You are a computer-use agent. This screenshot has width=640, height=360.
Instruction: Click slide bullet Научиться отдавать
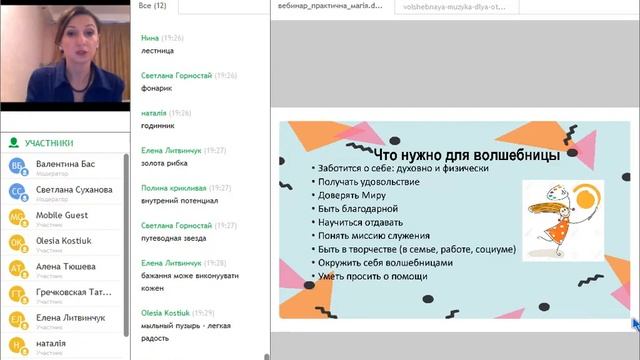360,222
